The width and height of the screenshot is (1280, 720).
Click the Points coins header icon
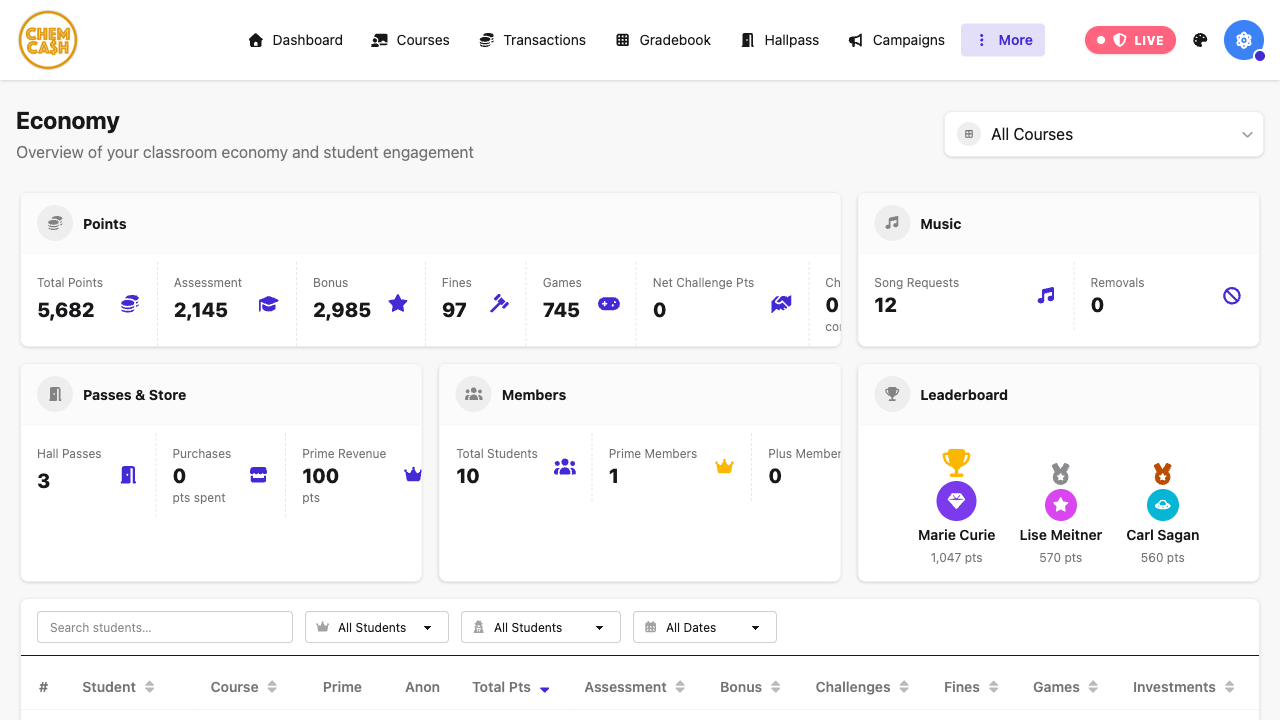(x=55, y=223)
